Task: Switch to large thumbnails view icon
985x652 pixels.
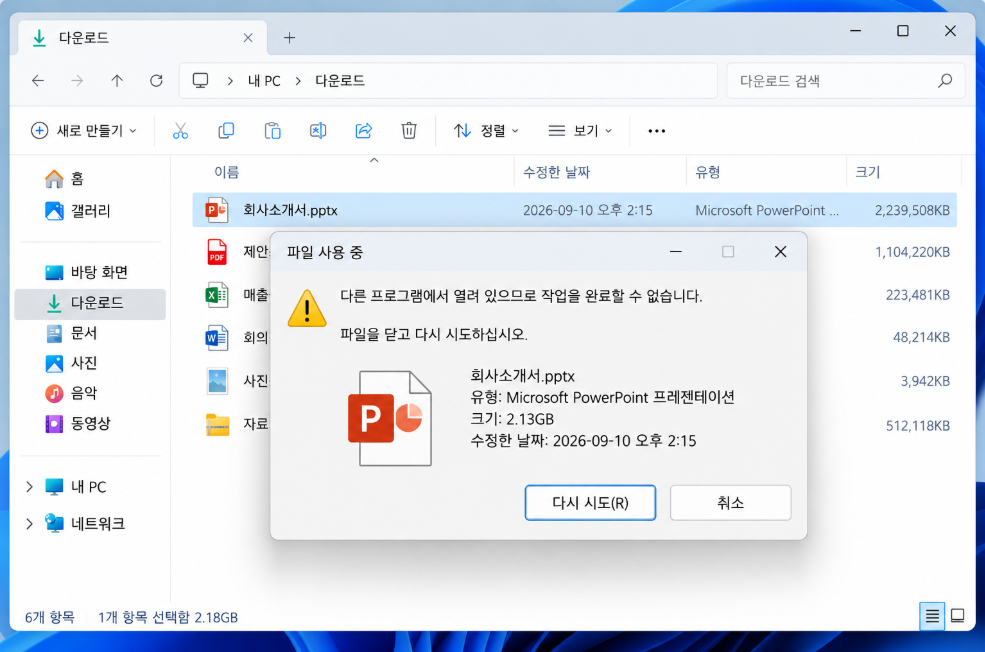Action: coord(957,616)
